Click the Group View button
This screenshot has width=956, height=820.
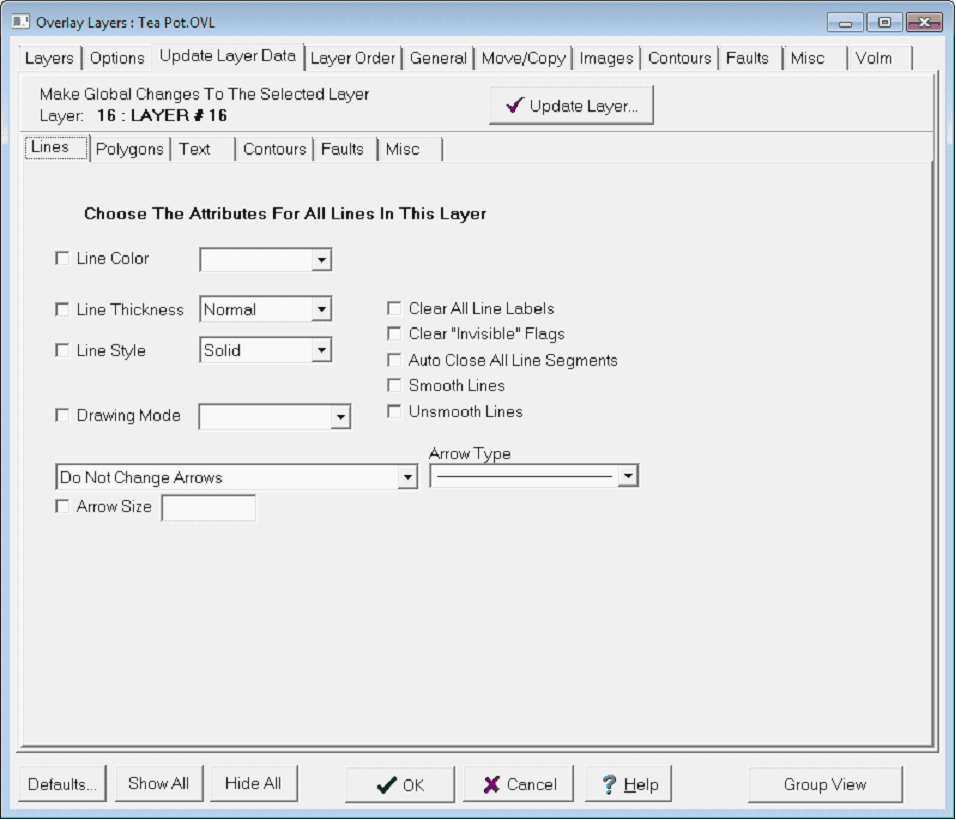(x=824, y=785)
